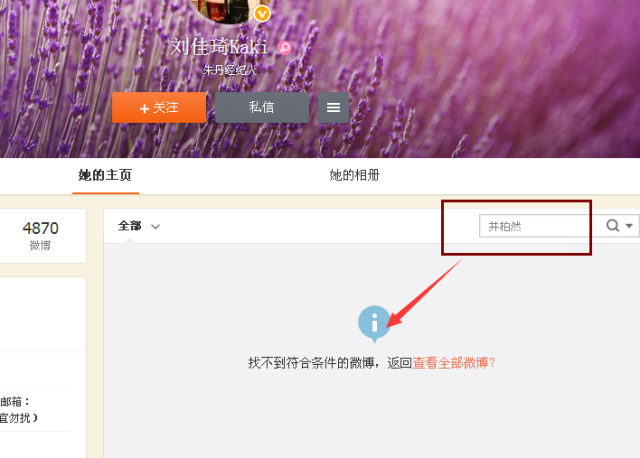Click the profile avatar picture
The height and width of the screenshot is (458, 640).
(229, 10)
